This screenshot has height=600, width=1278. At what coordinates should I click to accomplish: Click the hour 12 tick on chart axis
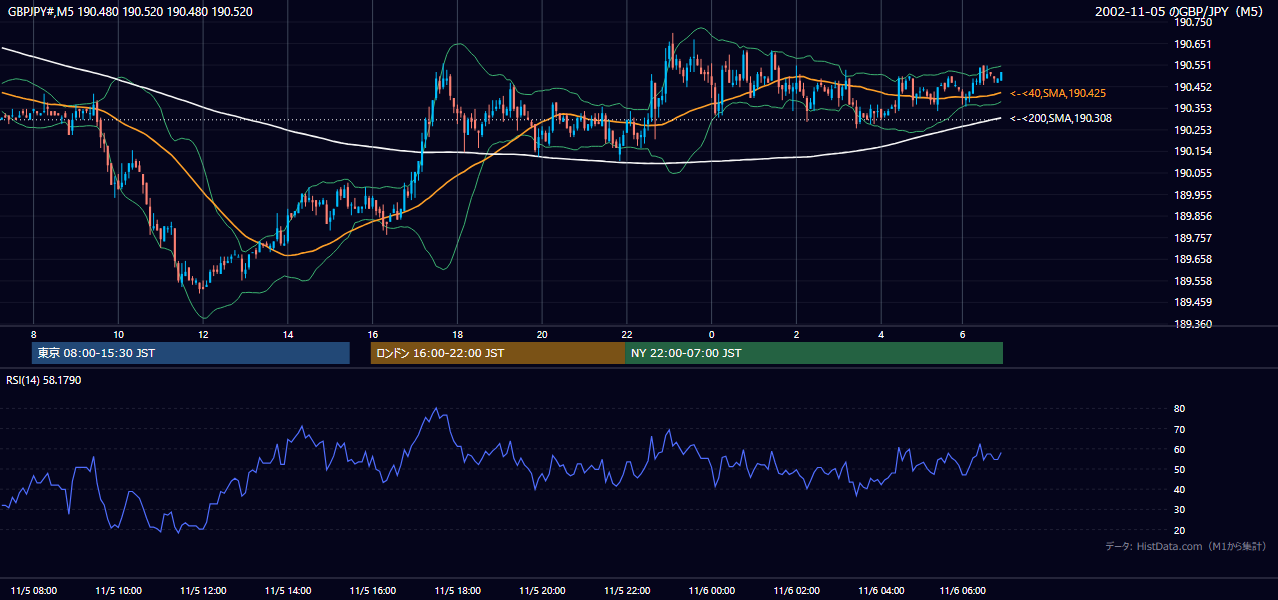coord(203,334)
